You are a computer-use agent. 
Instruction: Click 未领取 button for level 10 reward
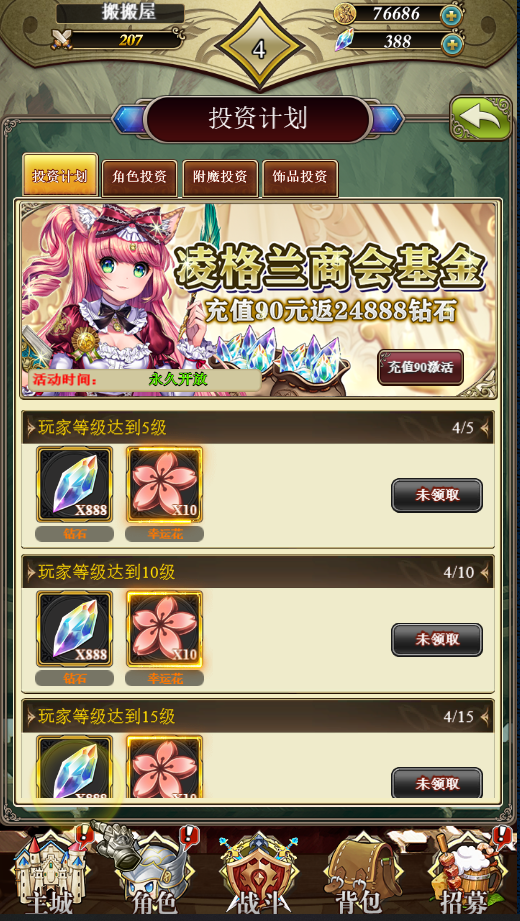(437, 640)
